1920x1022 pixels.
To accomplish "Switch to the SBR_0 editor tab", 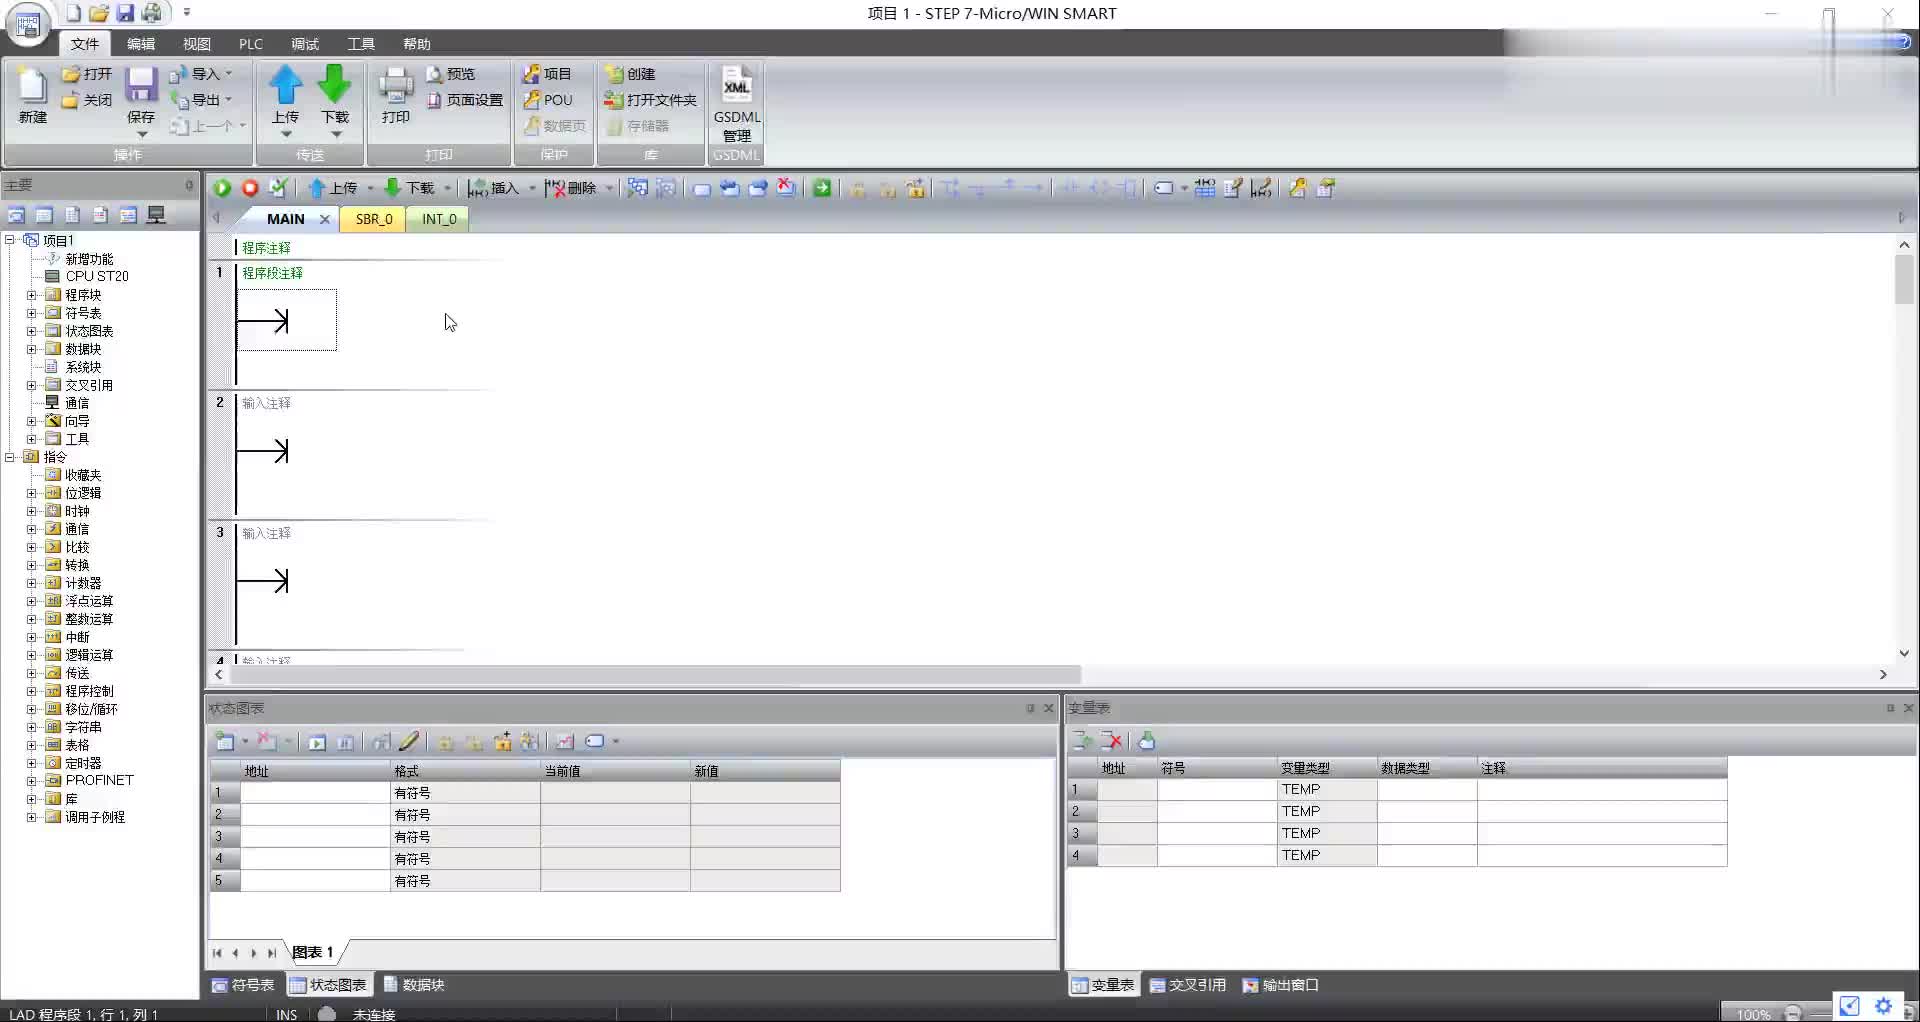I will pos(374,219).
